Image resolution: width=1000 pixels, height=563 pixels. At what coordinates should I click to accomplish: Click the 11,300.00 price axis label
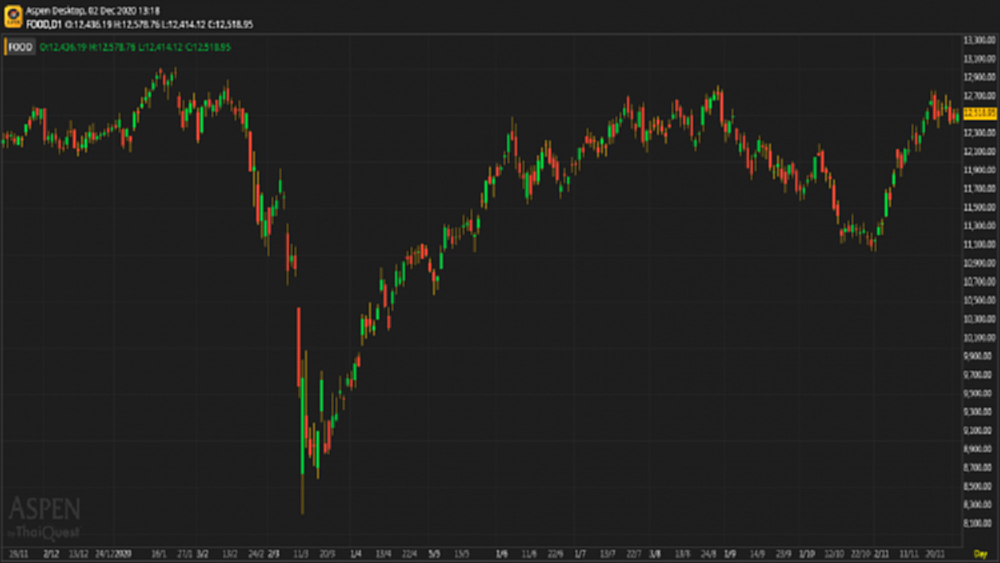[980, 226]
